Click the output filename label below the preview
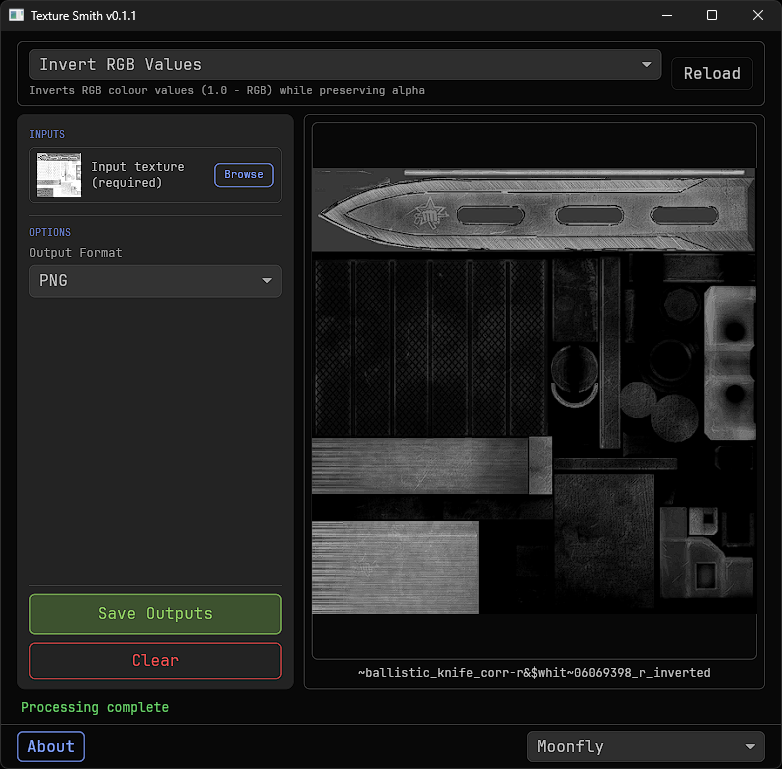The width and height of the screenshot is (782, 769). point(534,673)
